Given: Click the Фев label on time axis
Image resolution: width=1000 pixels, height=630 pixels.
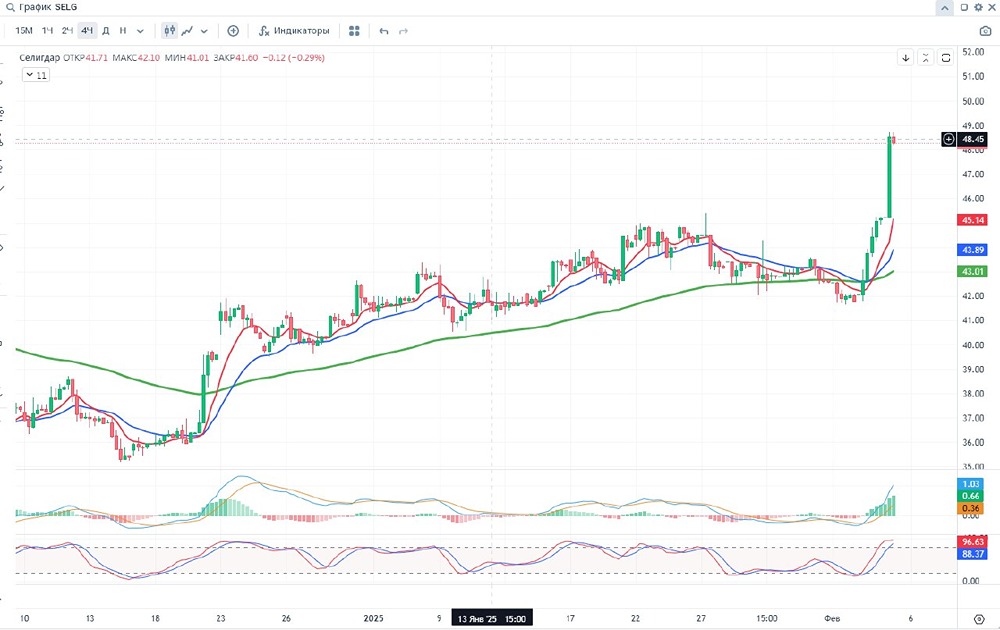Looking at the screenshot, I should pos(832,619).
